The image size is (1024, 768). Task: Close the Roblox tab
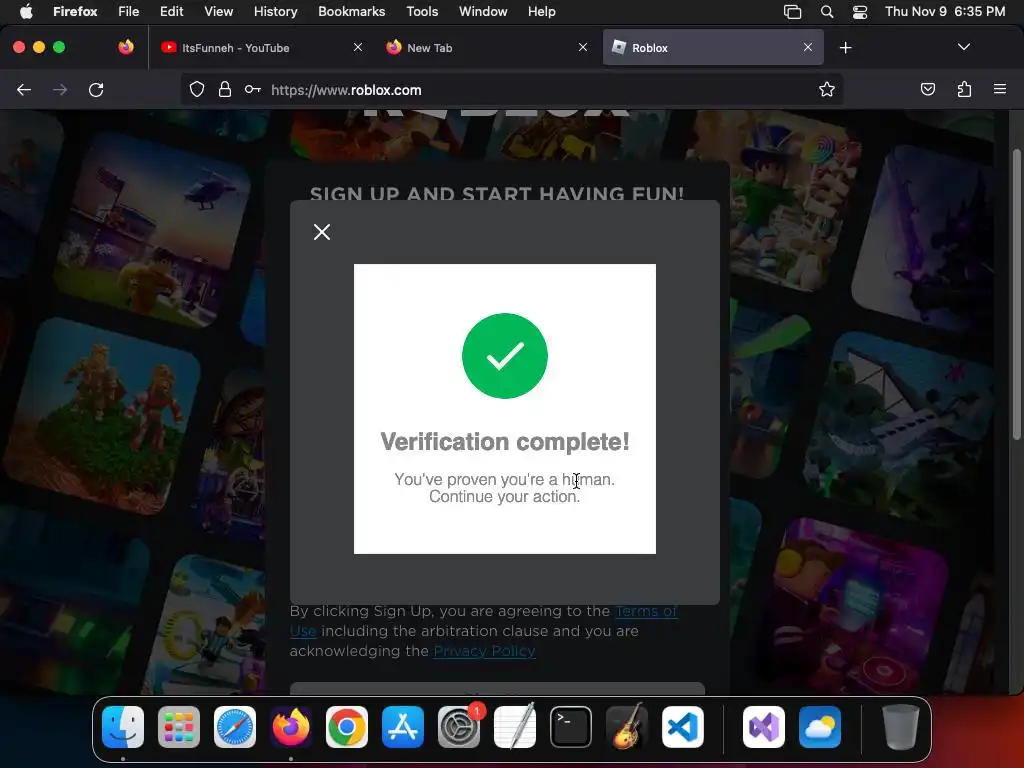[x=808, y=48]
